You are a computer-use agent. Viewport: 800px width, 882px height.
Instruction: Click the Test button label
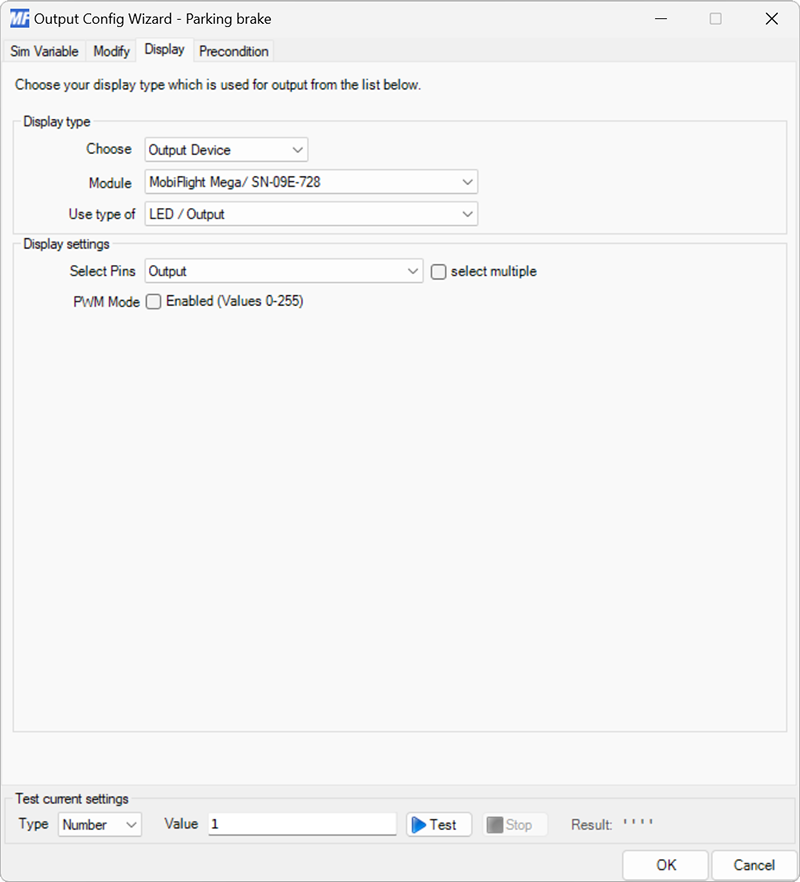pyautogui.click(x=443, y=824)
